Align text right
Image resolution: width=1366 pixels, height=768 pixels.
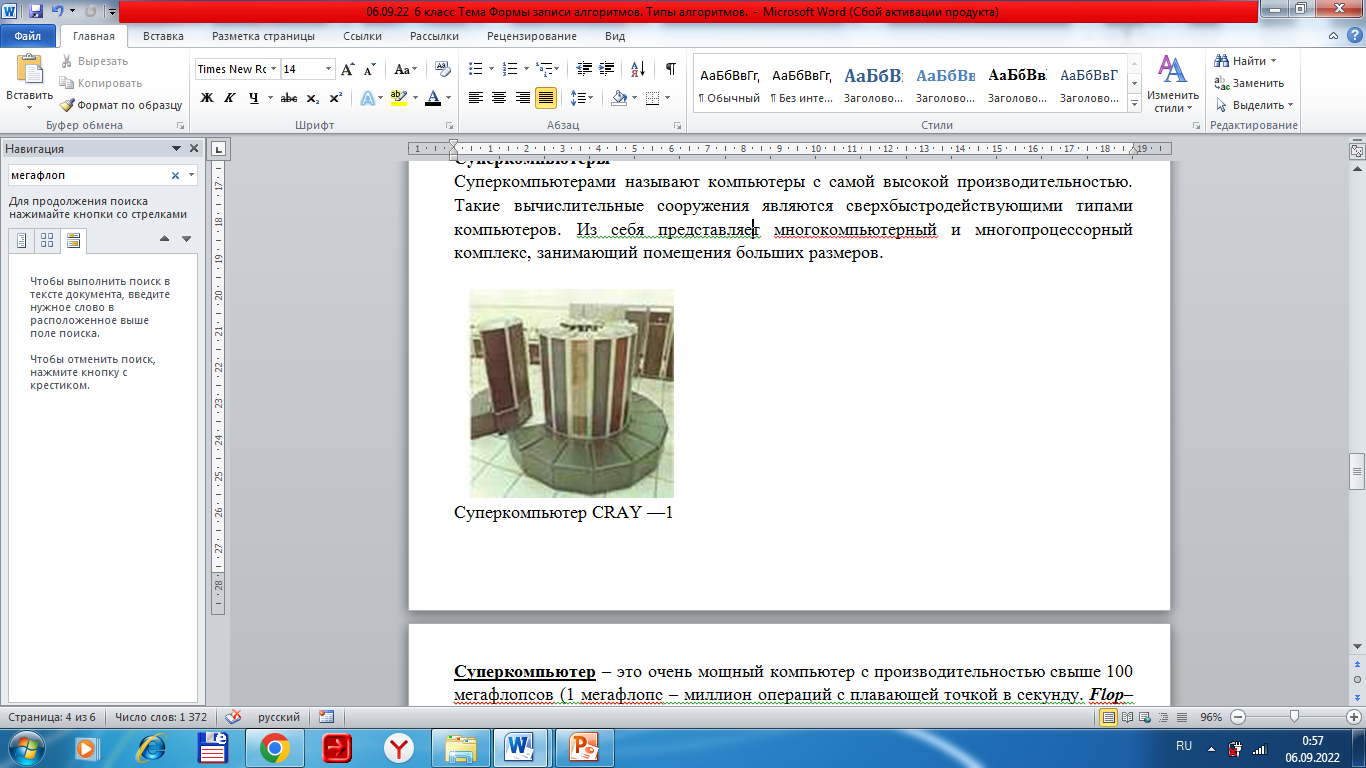[x=522, y=98]
